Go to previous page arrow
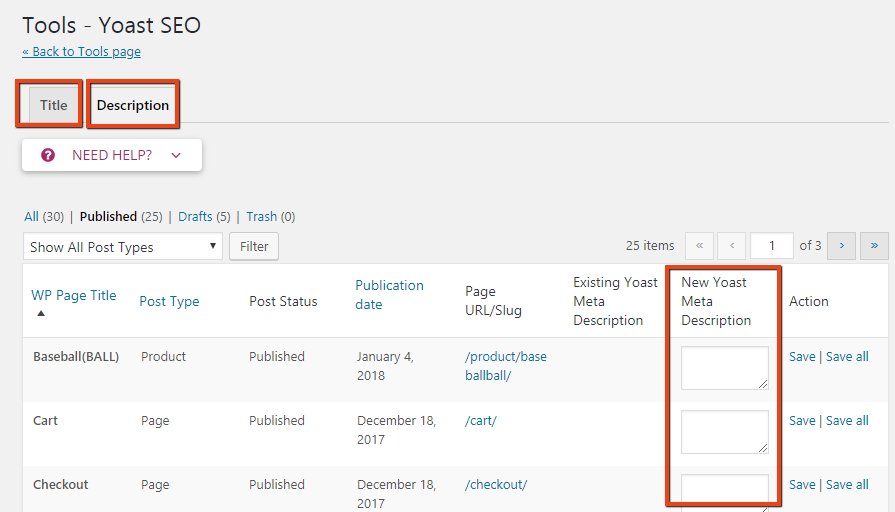Viewport: 895px width, 512px height. (x=732, y=245)
